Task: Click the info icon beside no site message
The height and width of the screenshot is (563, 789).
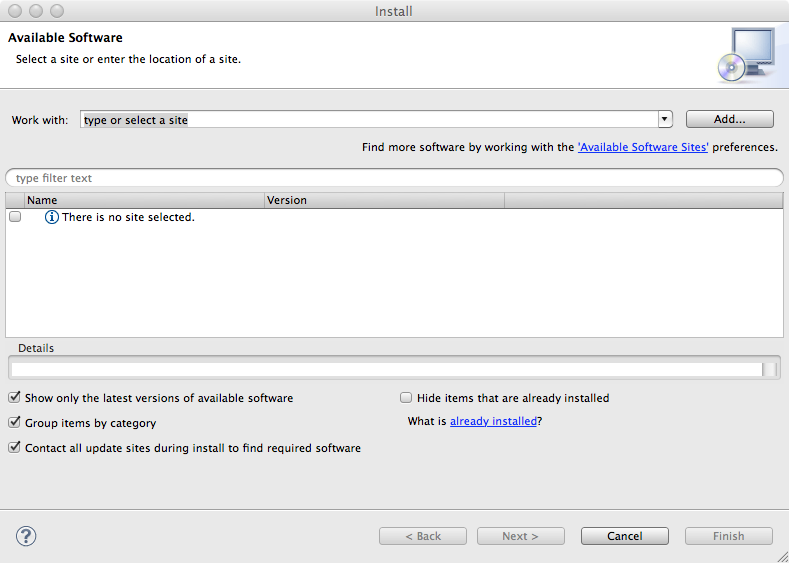Action: pyautogui.click(x=52, y=217)
